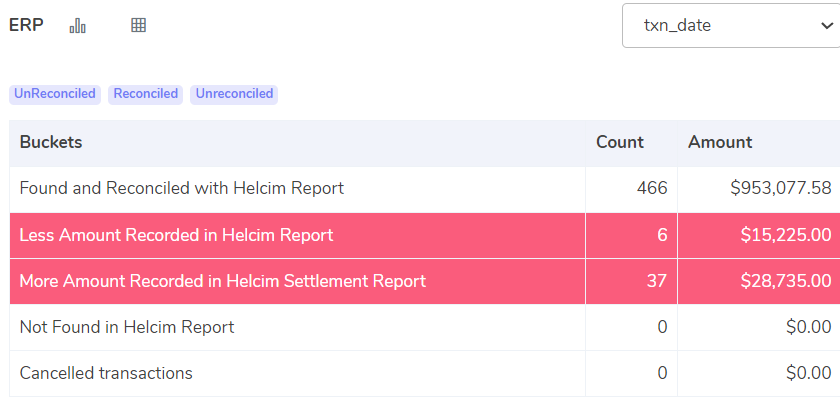Click the $953,077.58 amount cell

(759, 189)
